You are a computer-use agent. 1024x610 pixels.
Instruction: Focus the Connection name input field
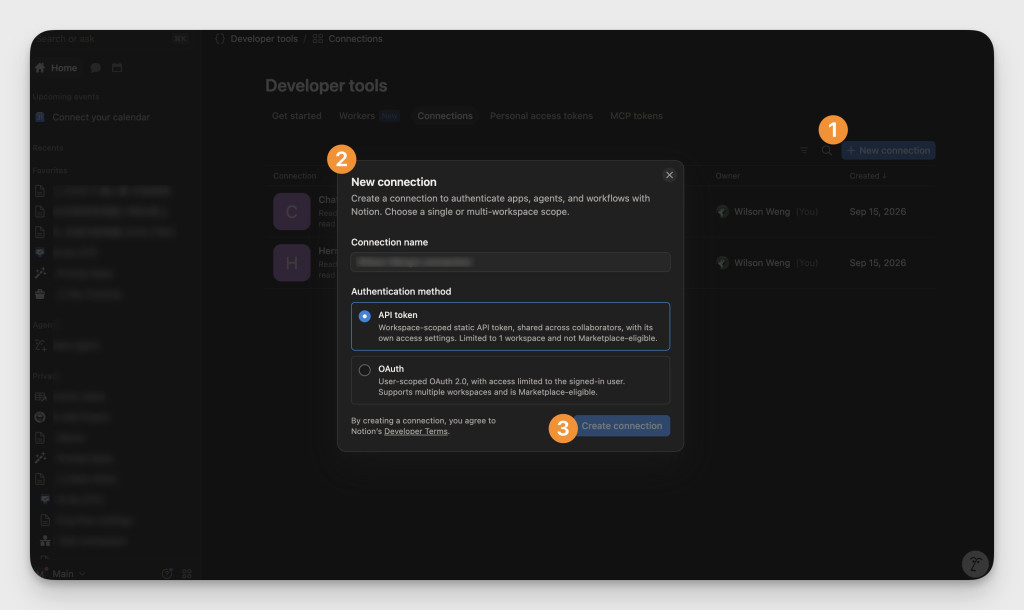[x=510, y=262]
